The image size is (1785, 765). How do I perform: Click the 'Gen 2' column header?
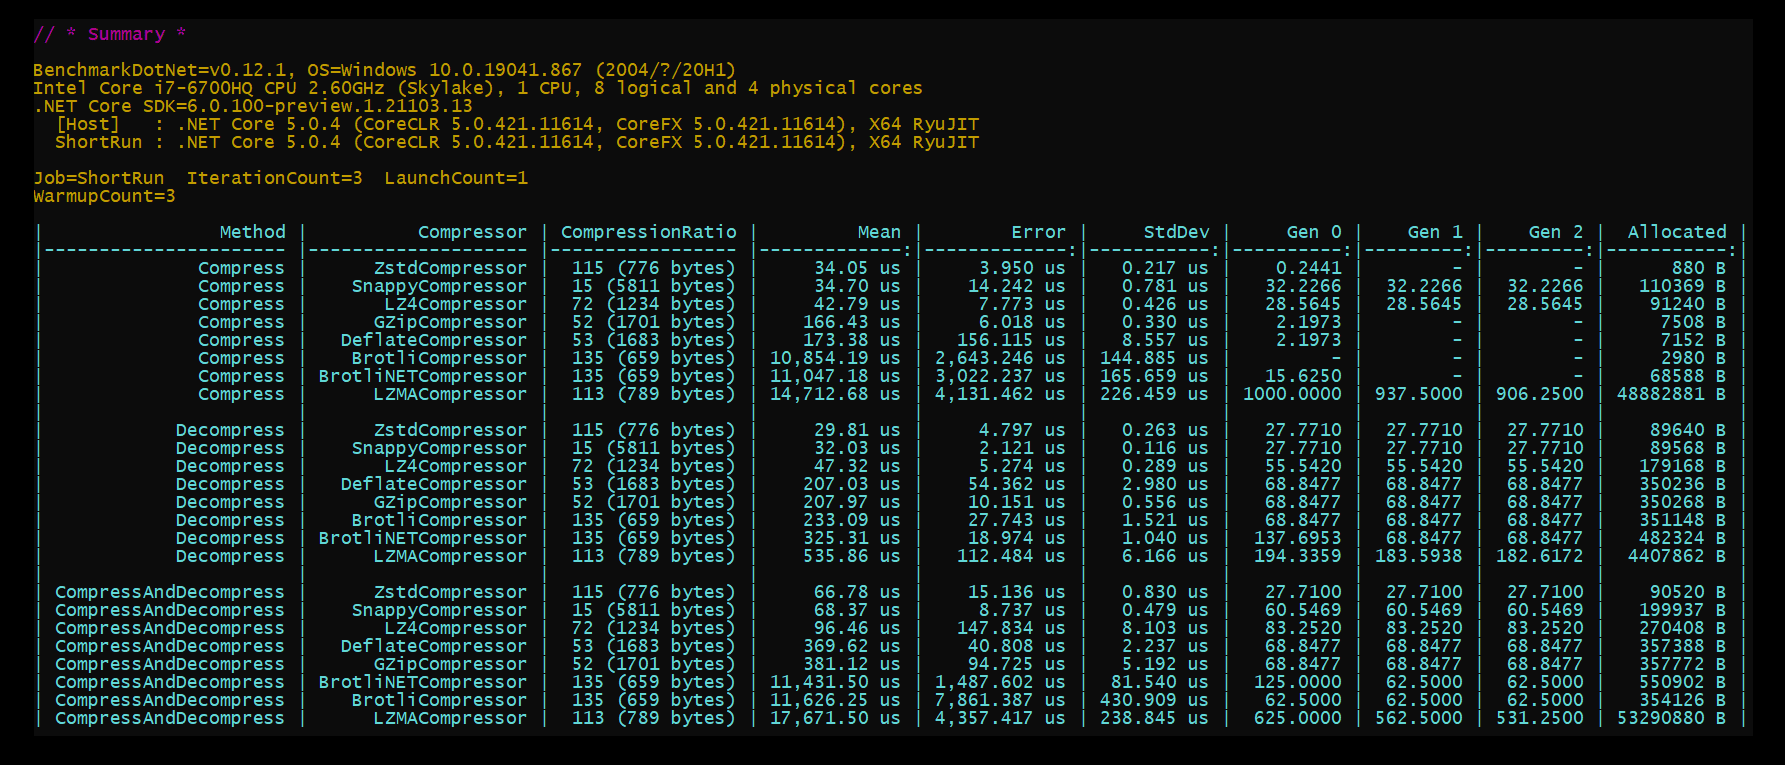tap(1556, 232)
